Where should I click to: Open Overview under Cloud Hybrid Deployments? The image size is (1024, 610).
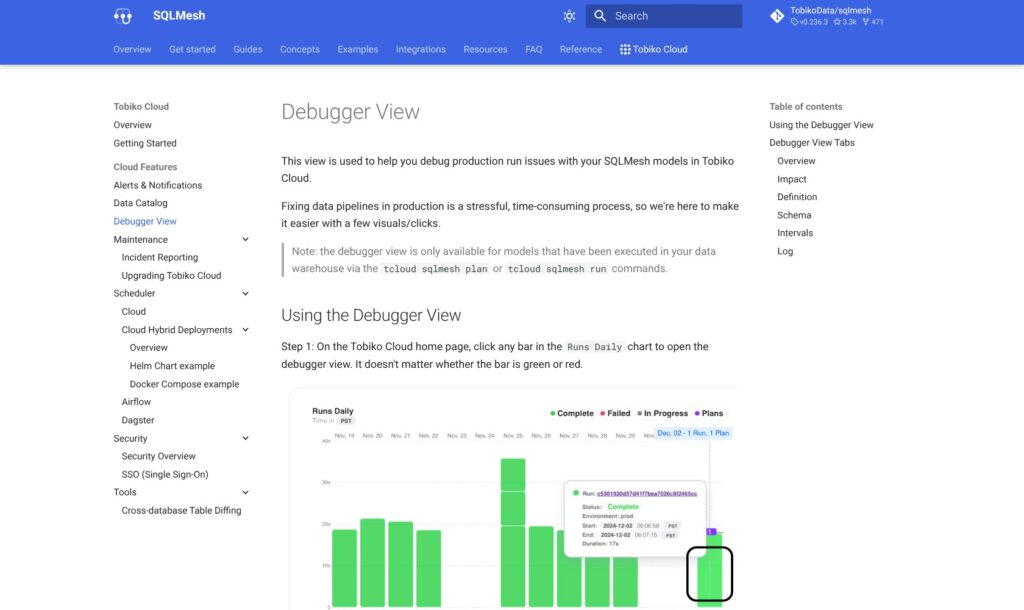tap(148, 347)
